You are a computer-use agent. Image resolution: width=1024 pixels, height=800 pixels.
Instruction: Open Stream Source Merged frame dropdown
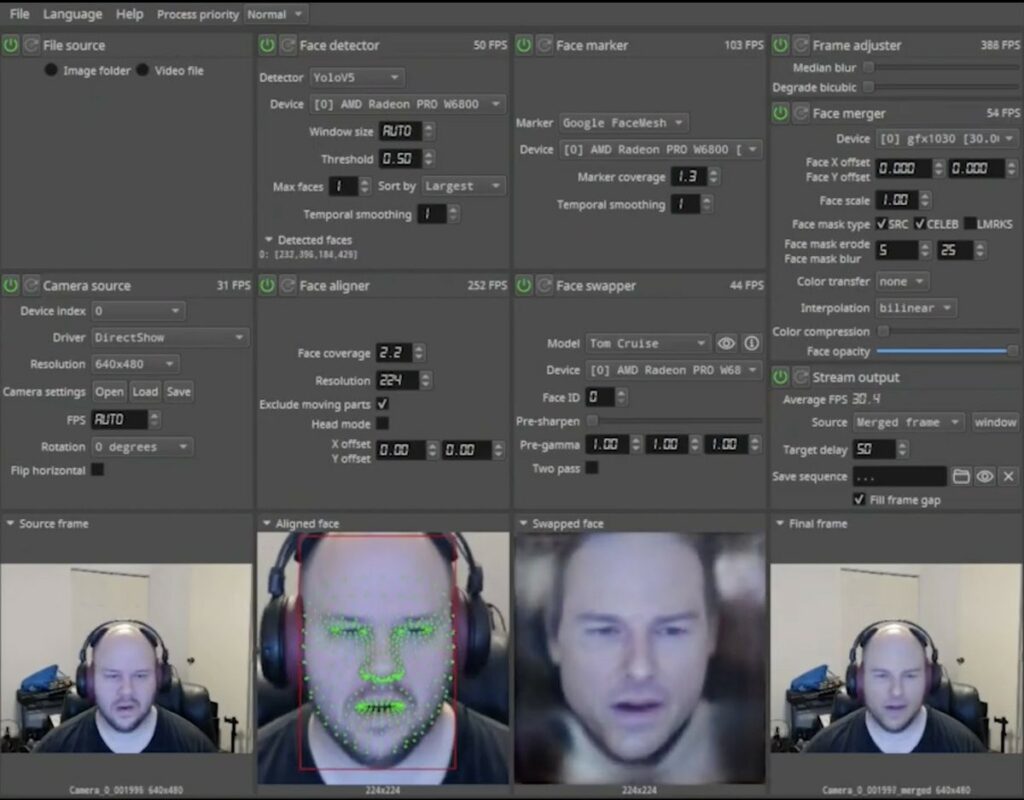tap(909, 423)
